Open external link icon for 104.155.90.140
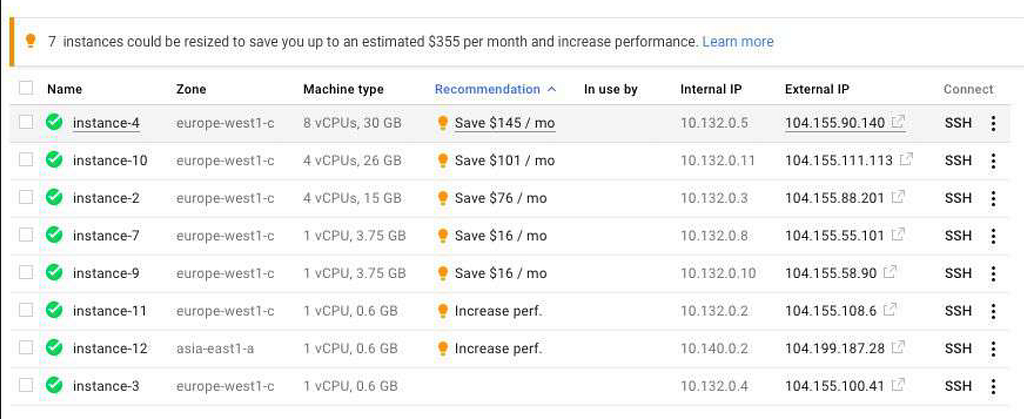This screenshot has width=1024, height=419. point(898,123)
